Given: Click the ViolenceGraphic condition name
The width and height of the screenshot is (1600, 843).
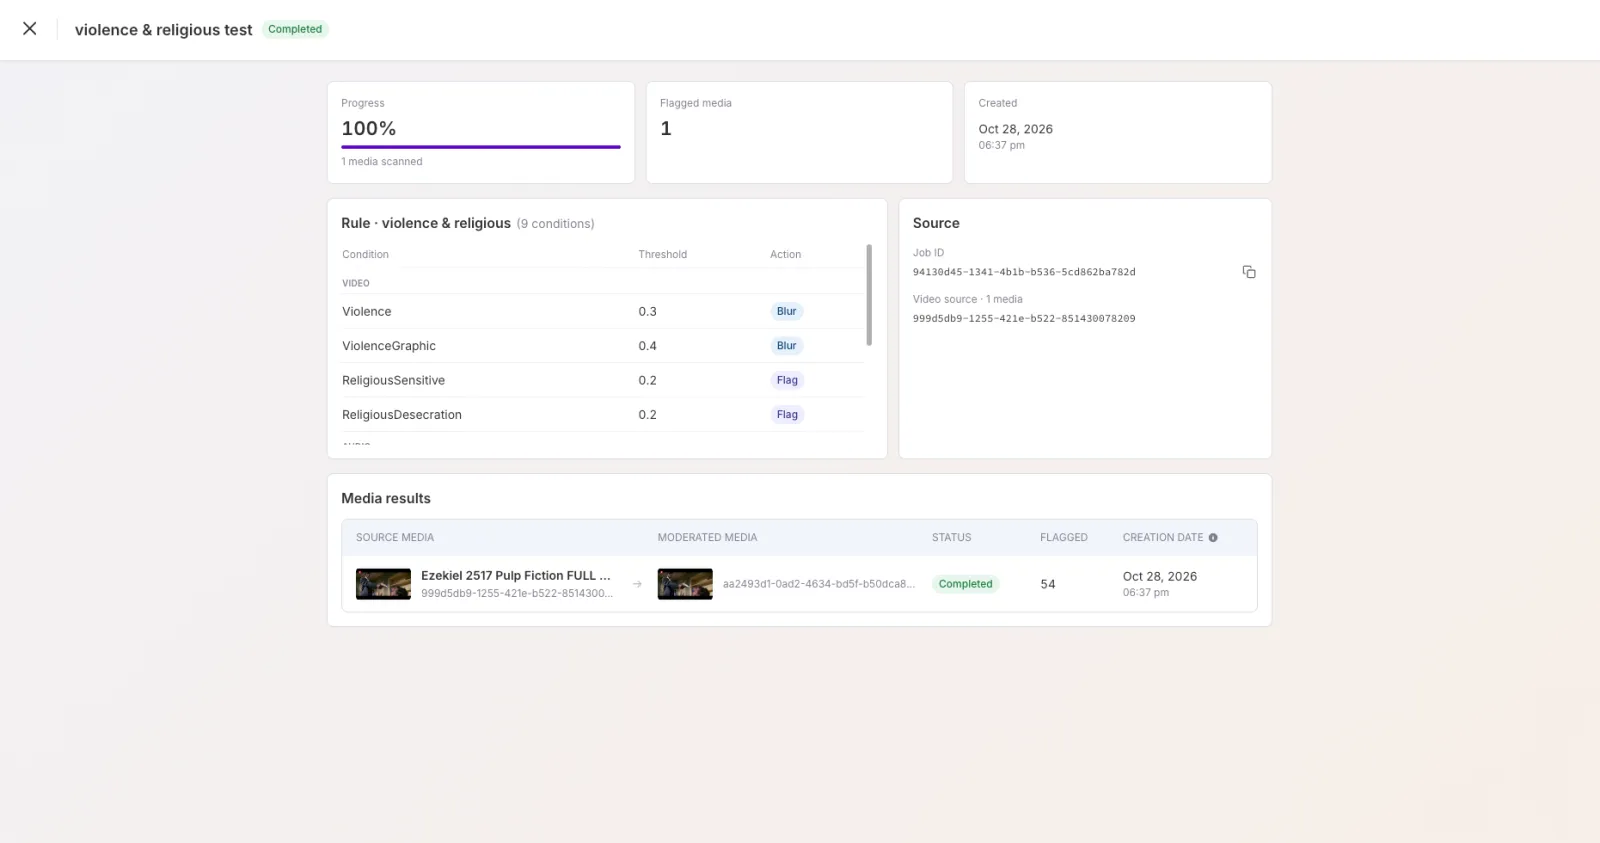Looking at the screenshot, I should click(389, 346).
